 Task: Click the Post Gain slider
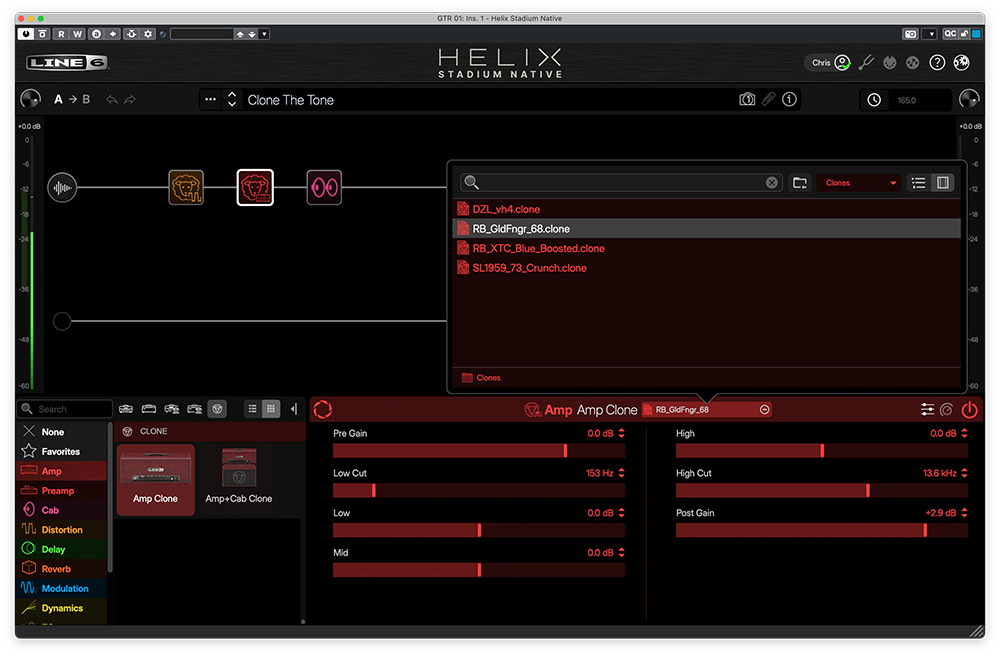pos(822,530)
